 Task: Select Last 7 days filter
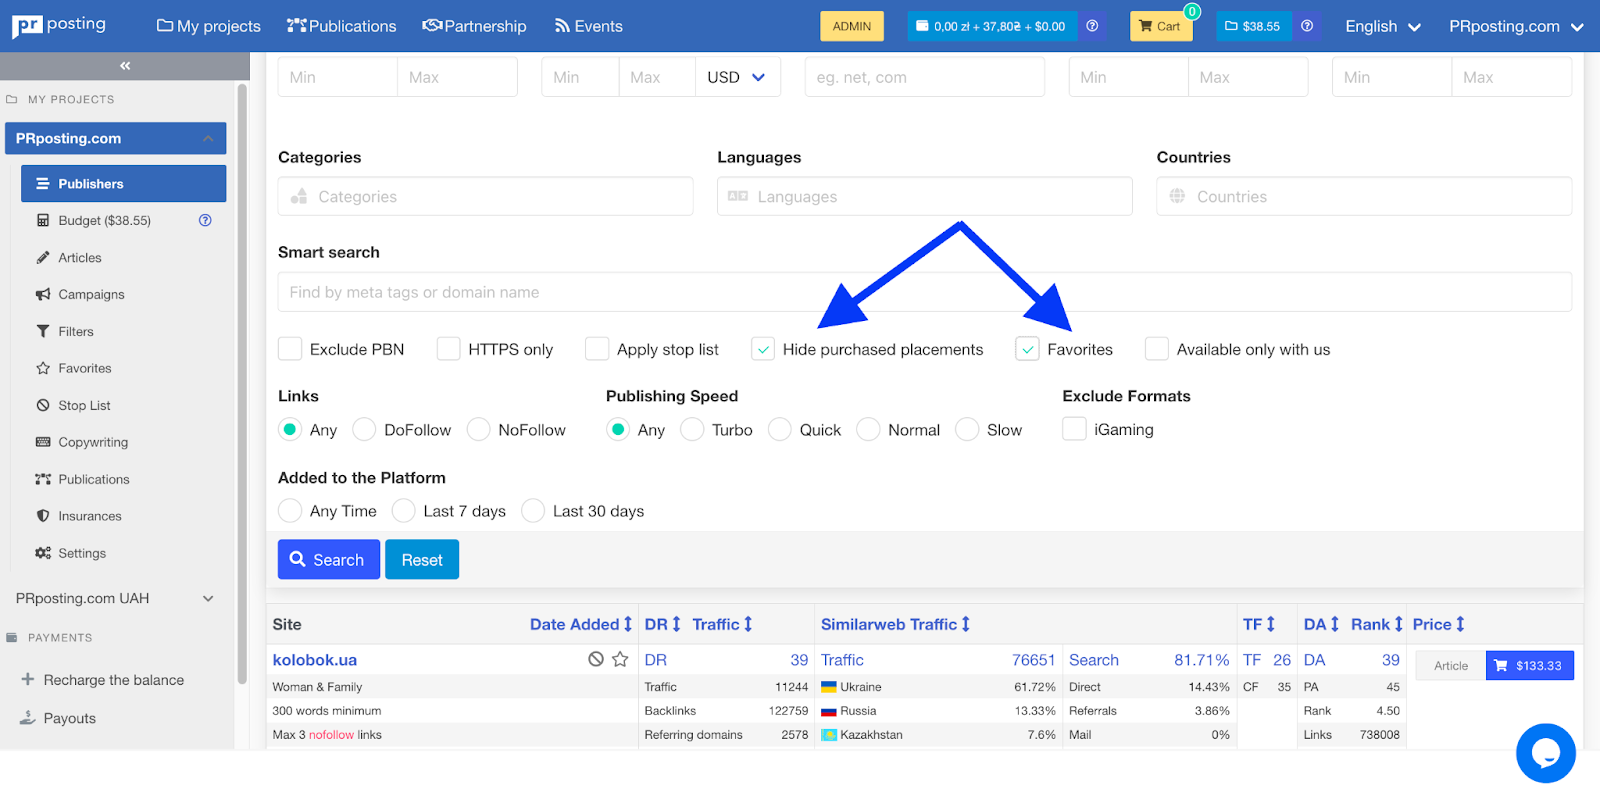click(404, 511)
